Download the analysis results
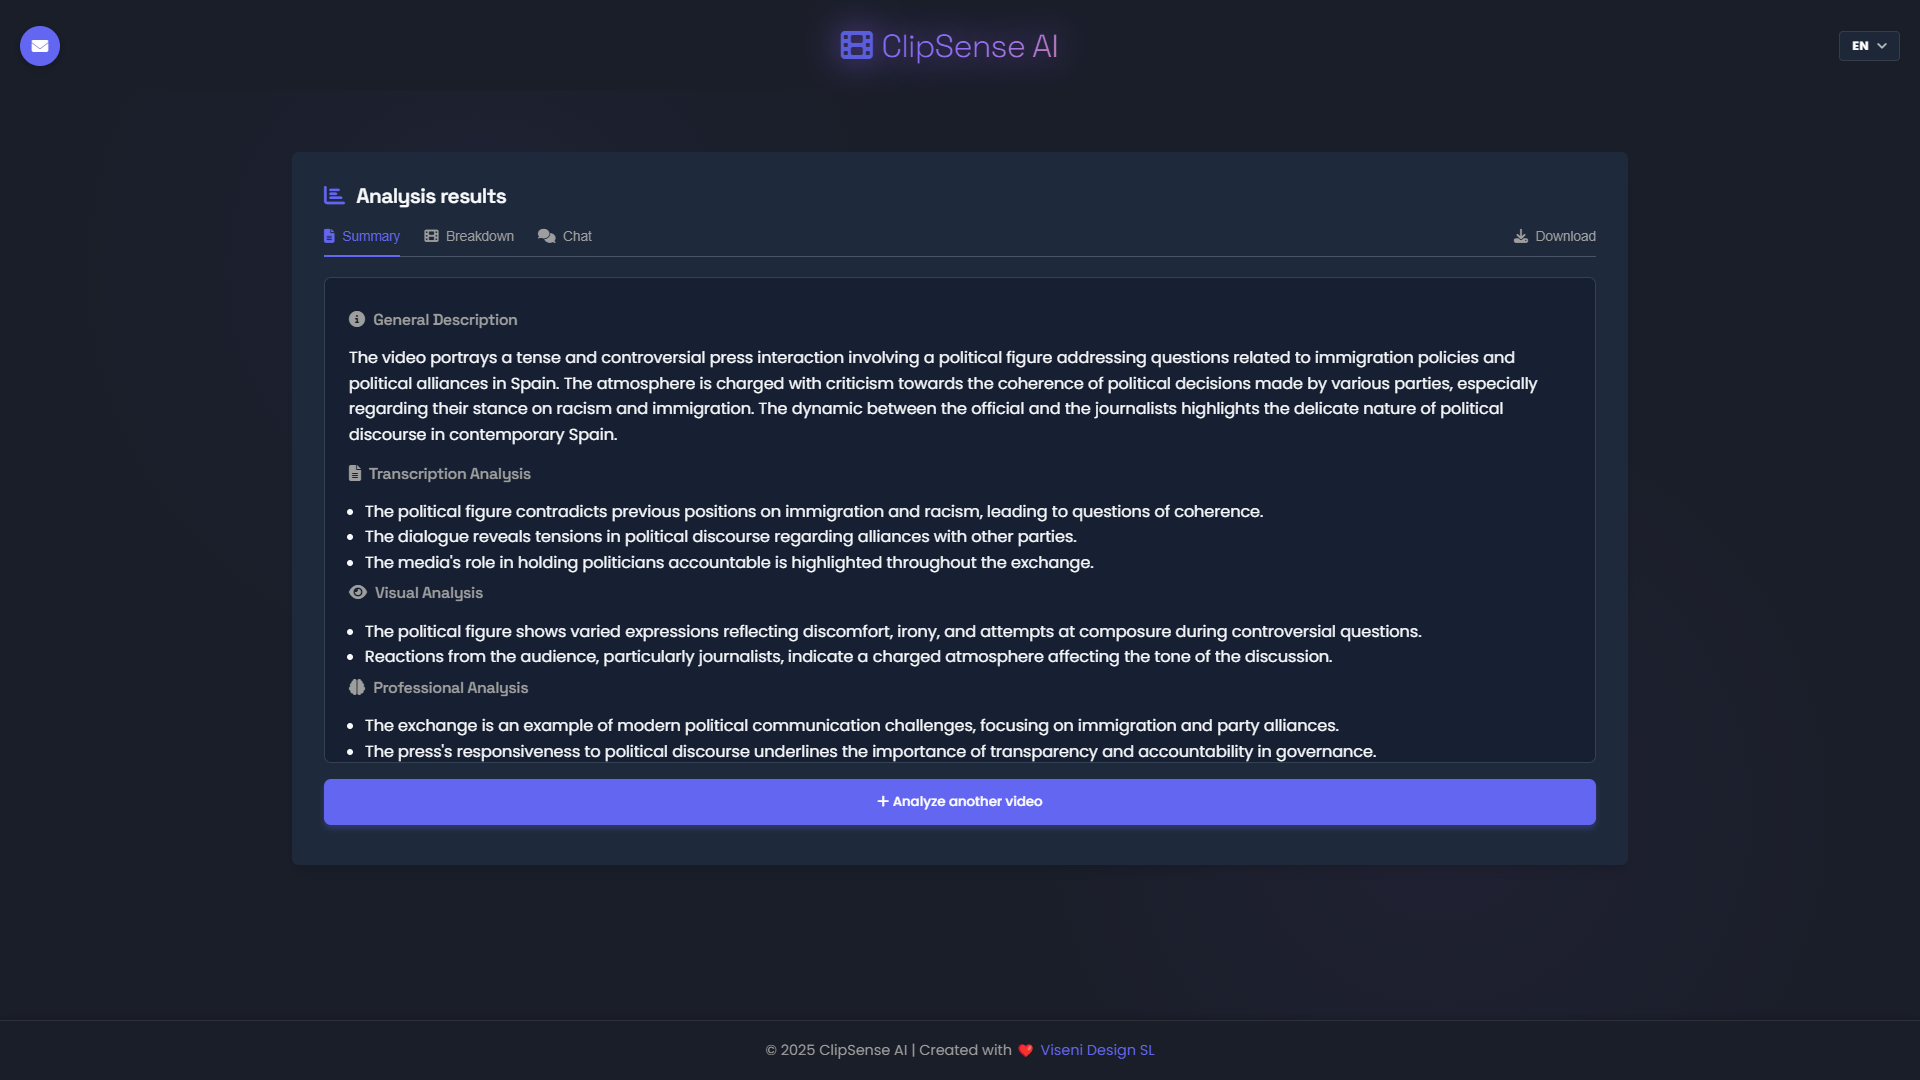 point(1565,237)
